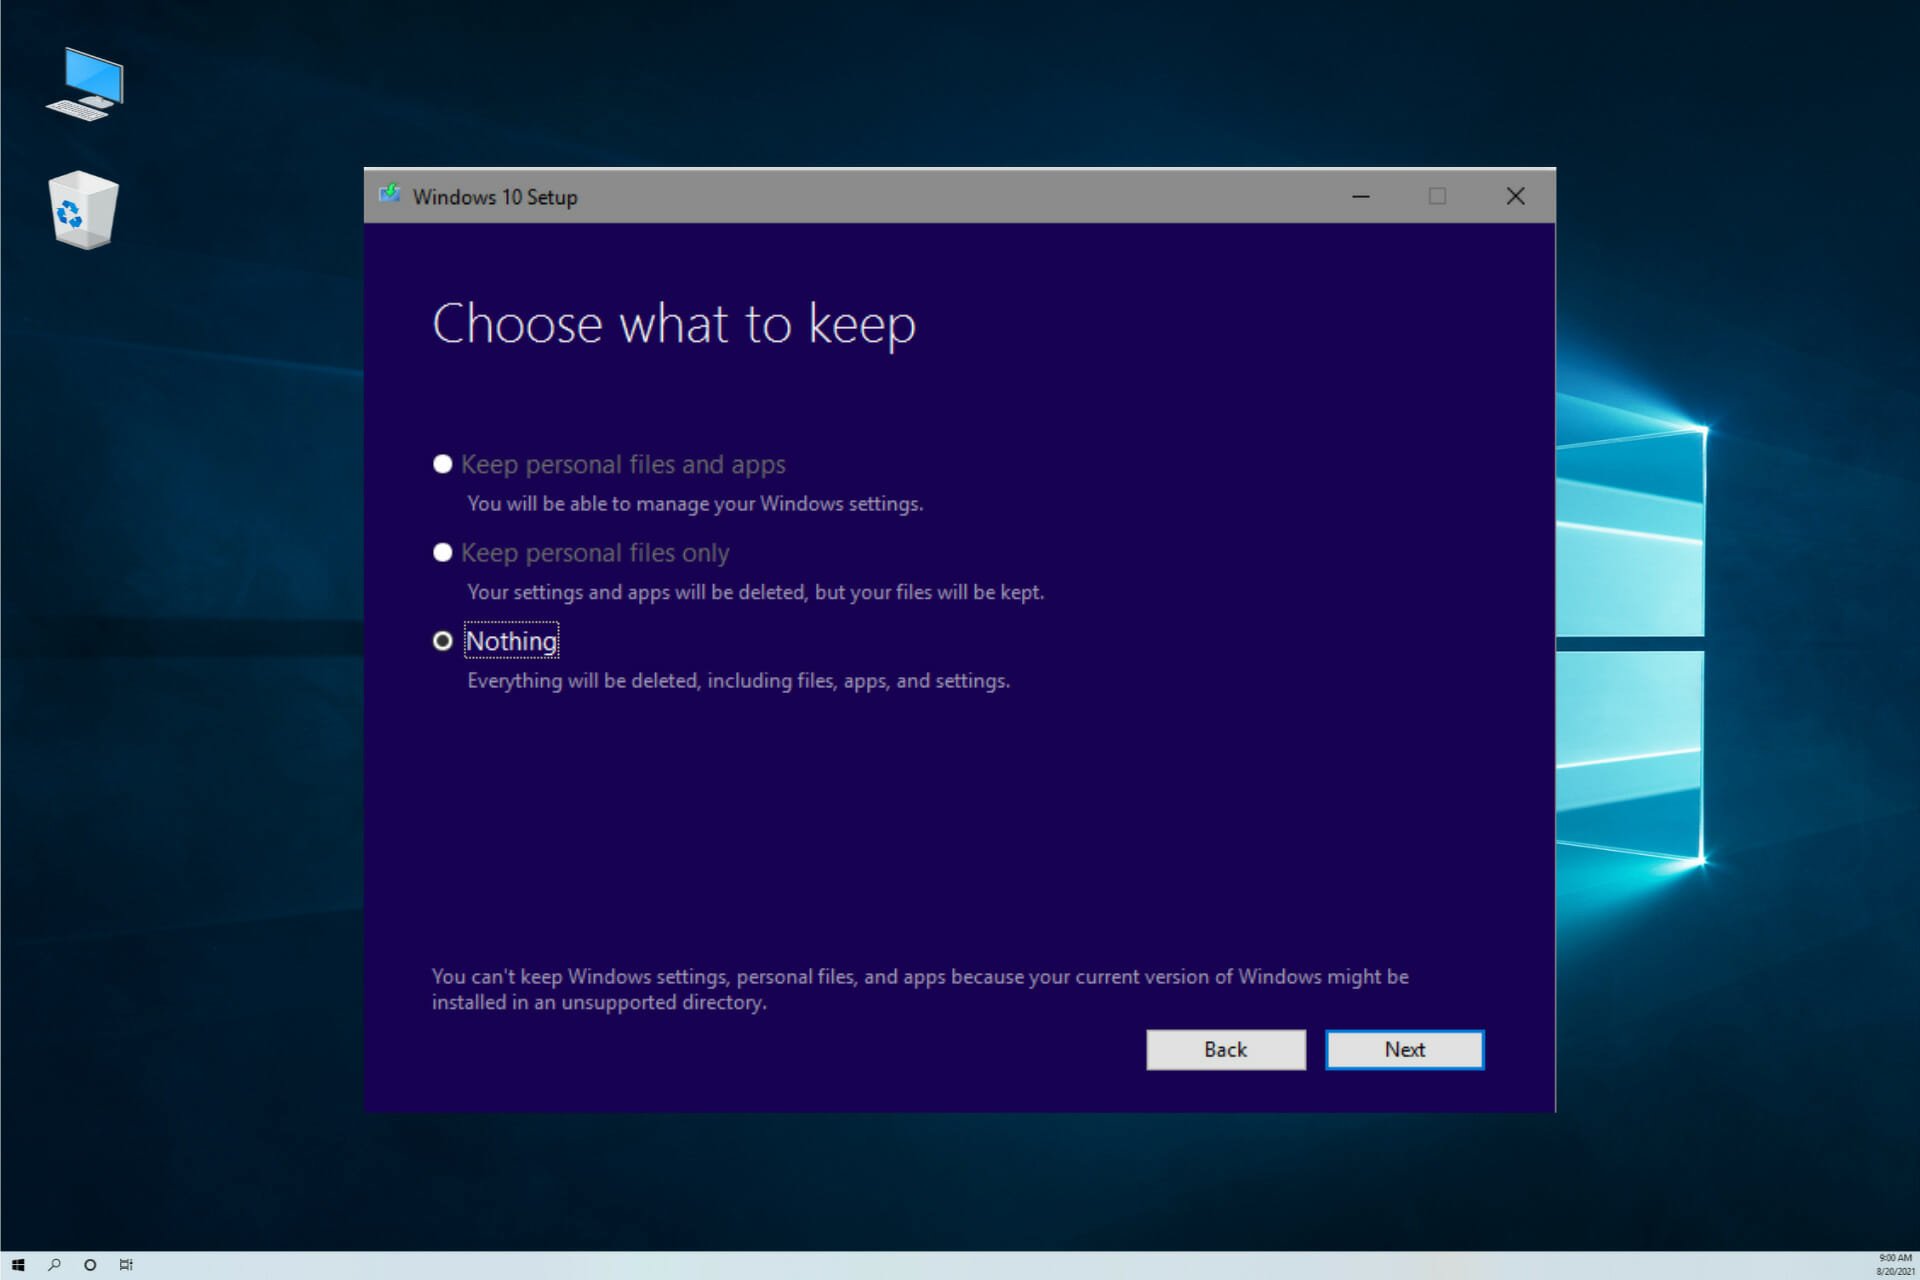Click 'You will be able to manage' description
The height and width of the screenshot is (1280, 1920).
point(695,504)
